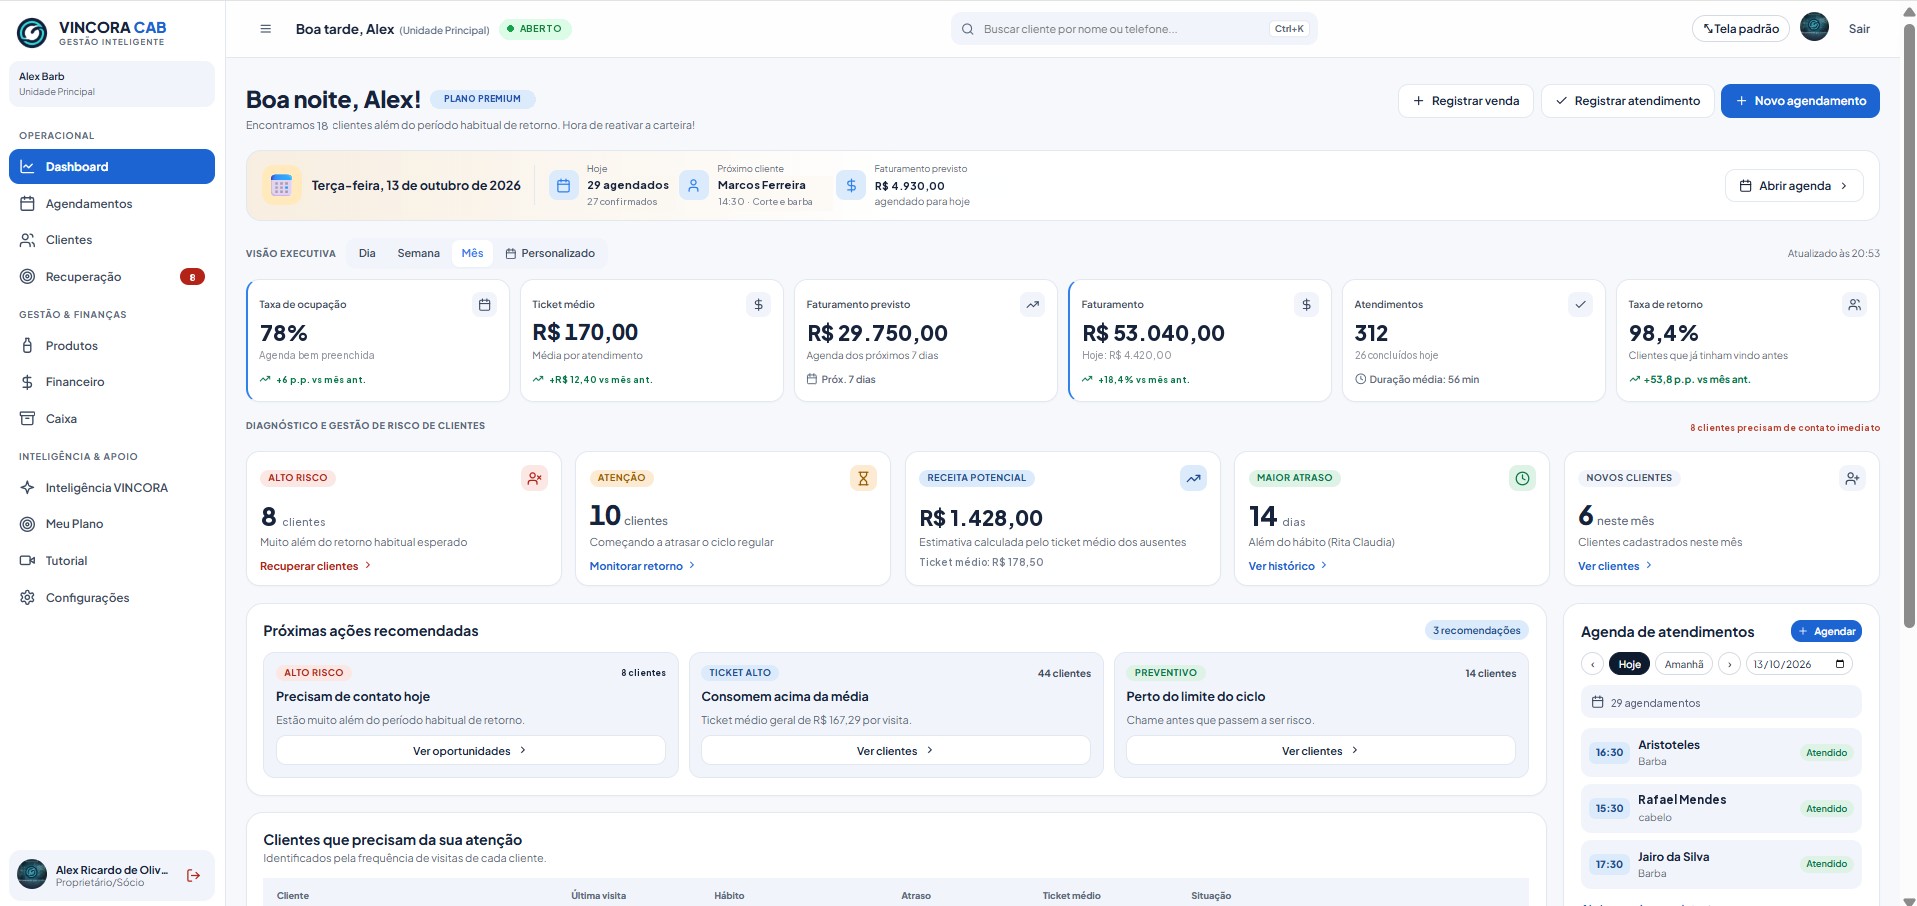This screenshot has height=906, width=1917.
Task: Follow the Recuperar clientes link
Action: click(316, 566)
